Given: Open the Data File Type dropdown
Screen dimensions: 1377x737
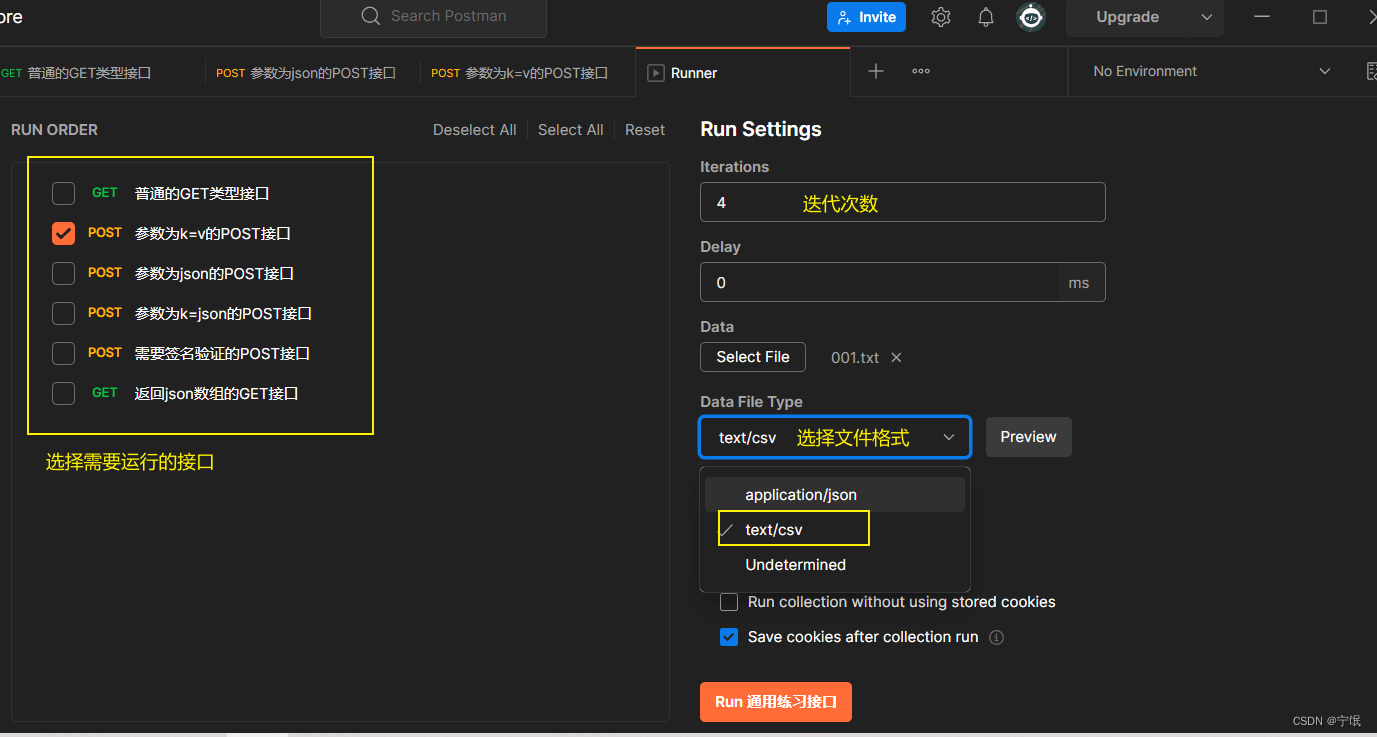Looking at the screenshot, I should 835,437.
